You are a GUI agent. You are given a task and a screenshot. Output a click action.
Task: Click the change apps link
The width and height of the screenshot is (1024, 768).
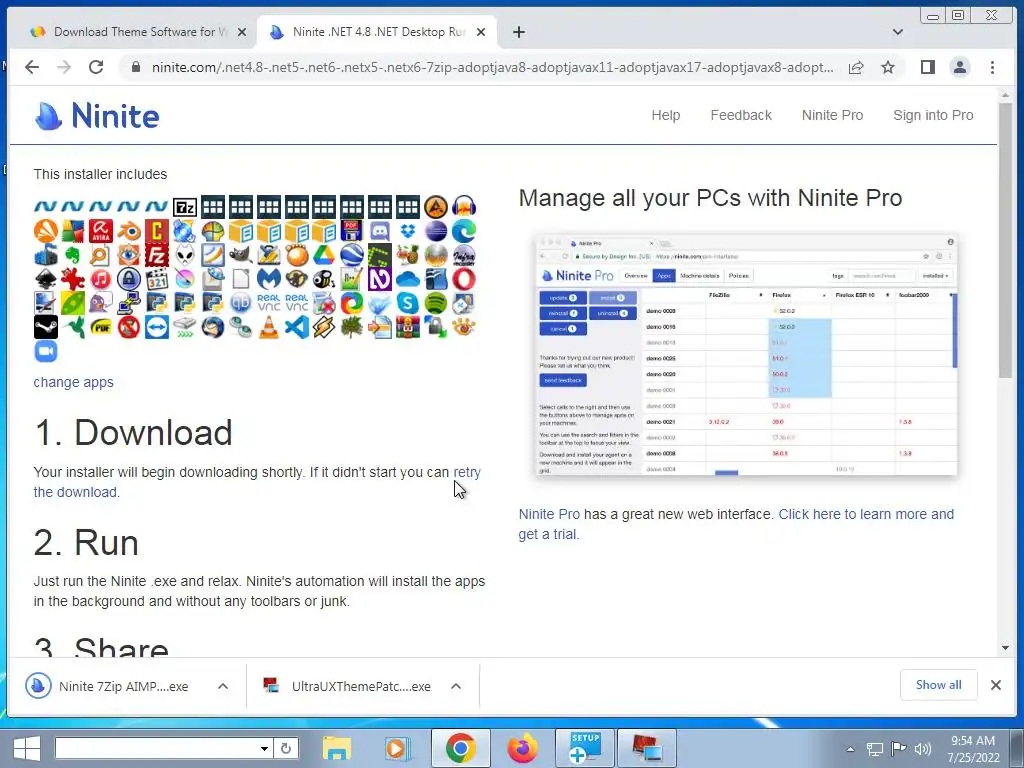73,382
